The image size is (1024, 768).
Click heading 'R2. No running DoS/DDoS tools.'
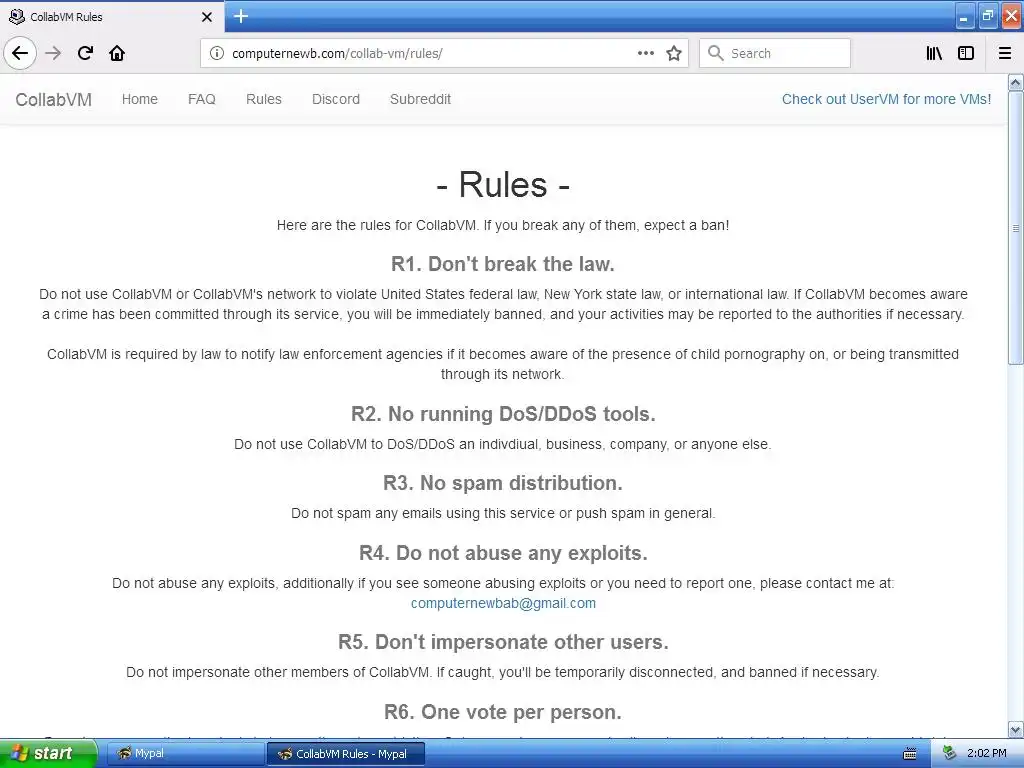coord(503,414)
